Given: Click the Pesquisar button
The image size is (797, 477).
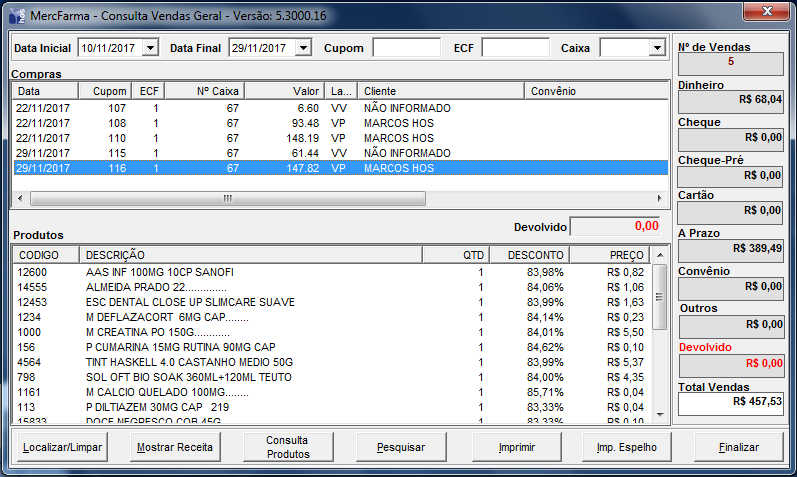Looking at the screenshot, I should point(401,447).
